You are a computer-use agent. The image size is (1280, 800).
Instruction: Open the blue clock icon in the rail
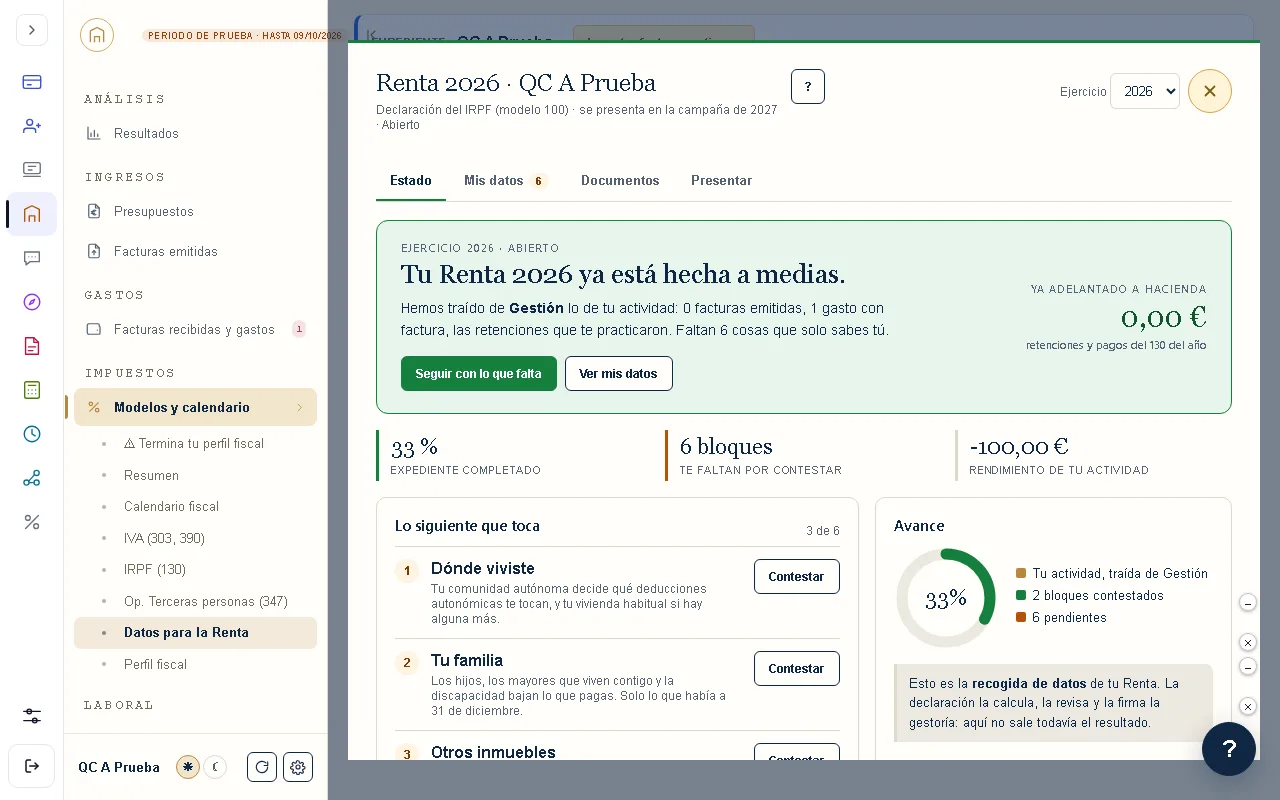[x=32, y=434]
